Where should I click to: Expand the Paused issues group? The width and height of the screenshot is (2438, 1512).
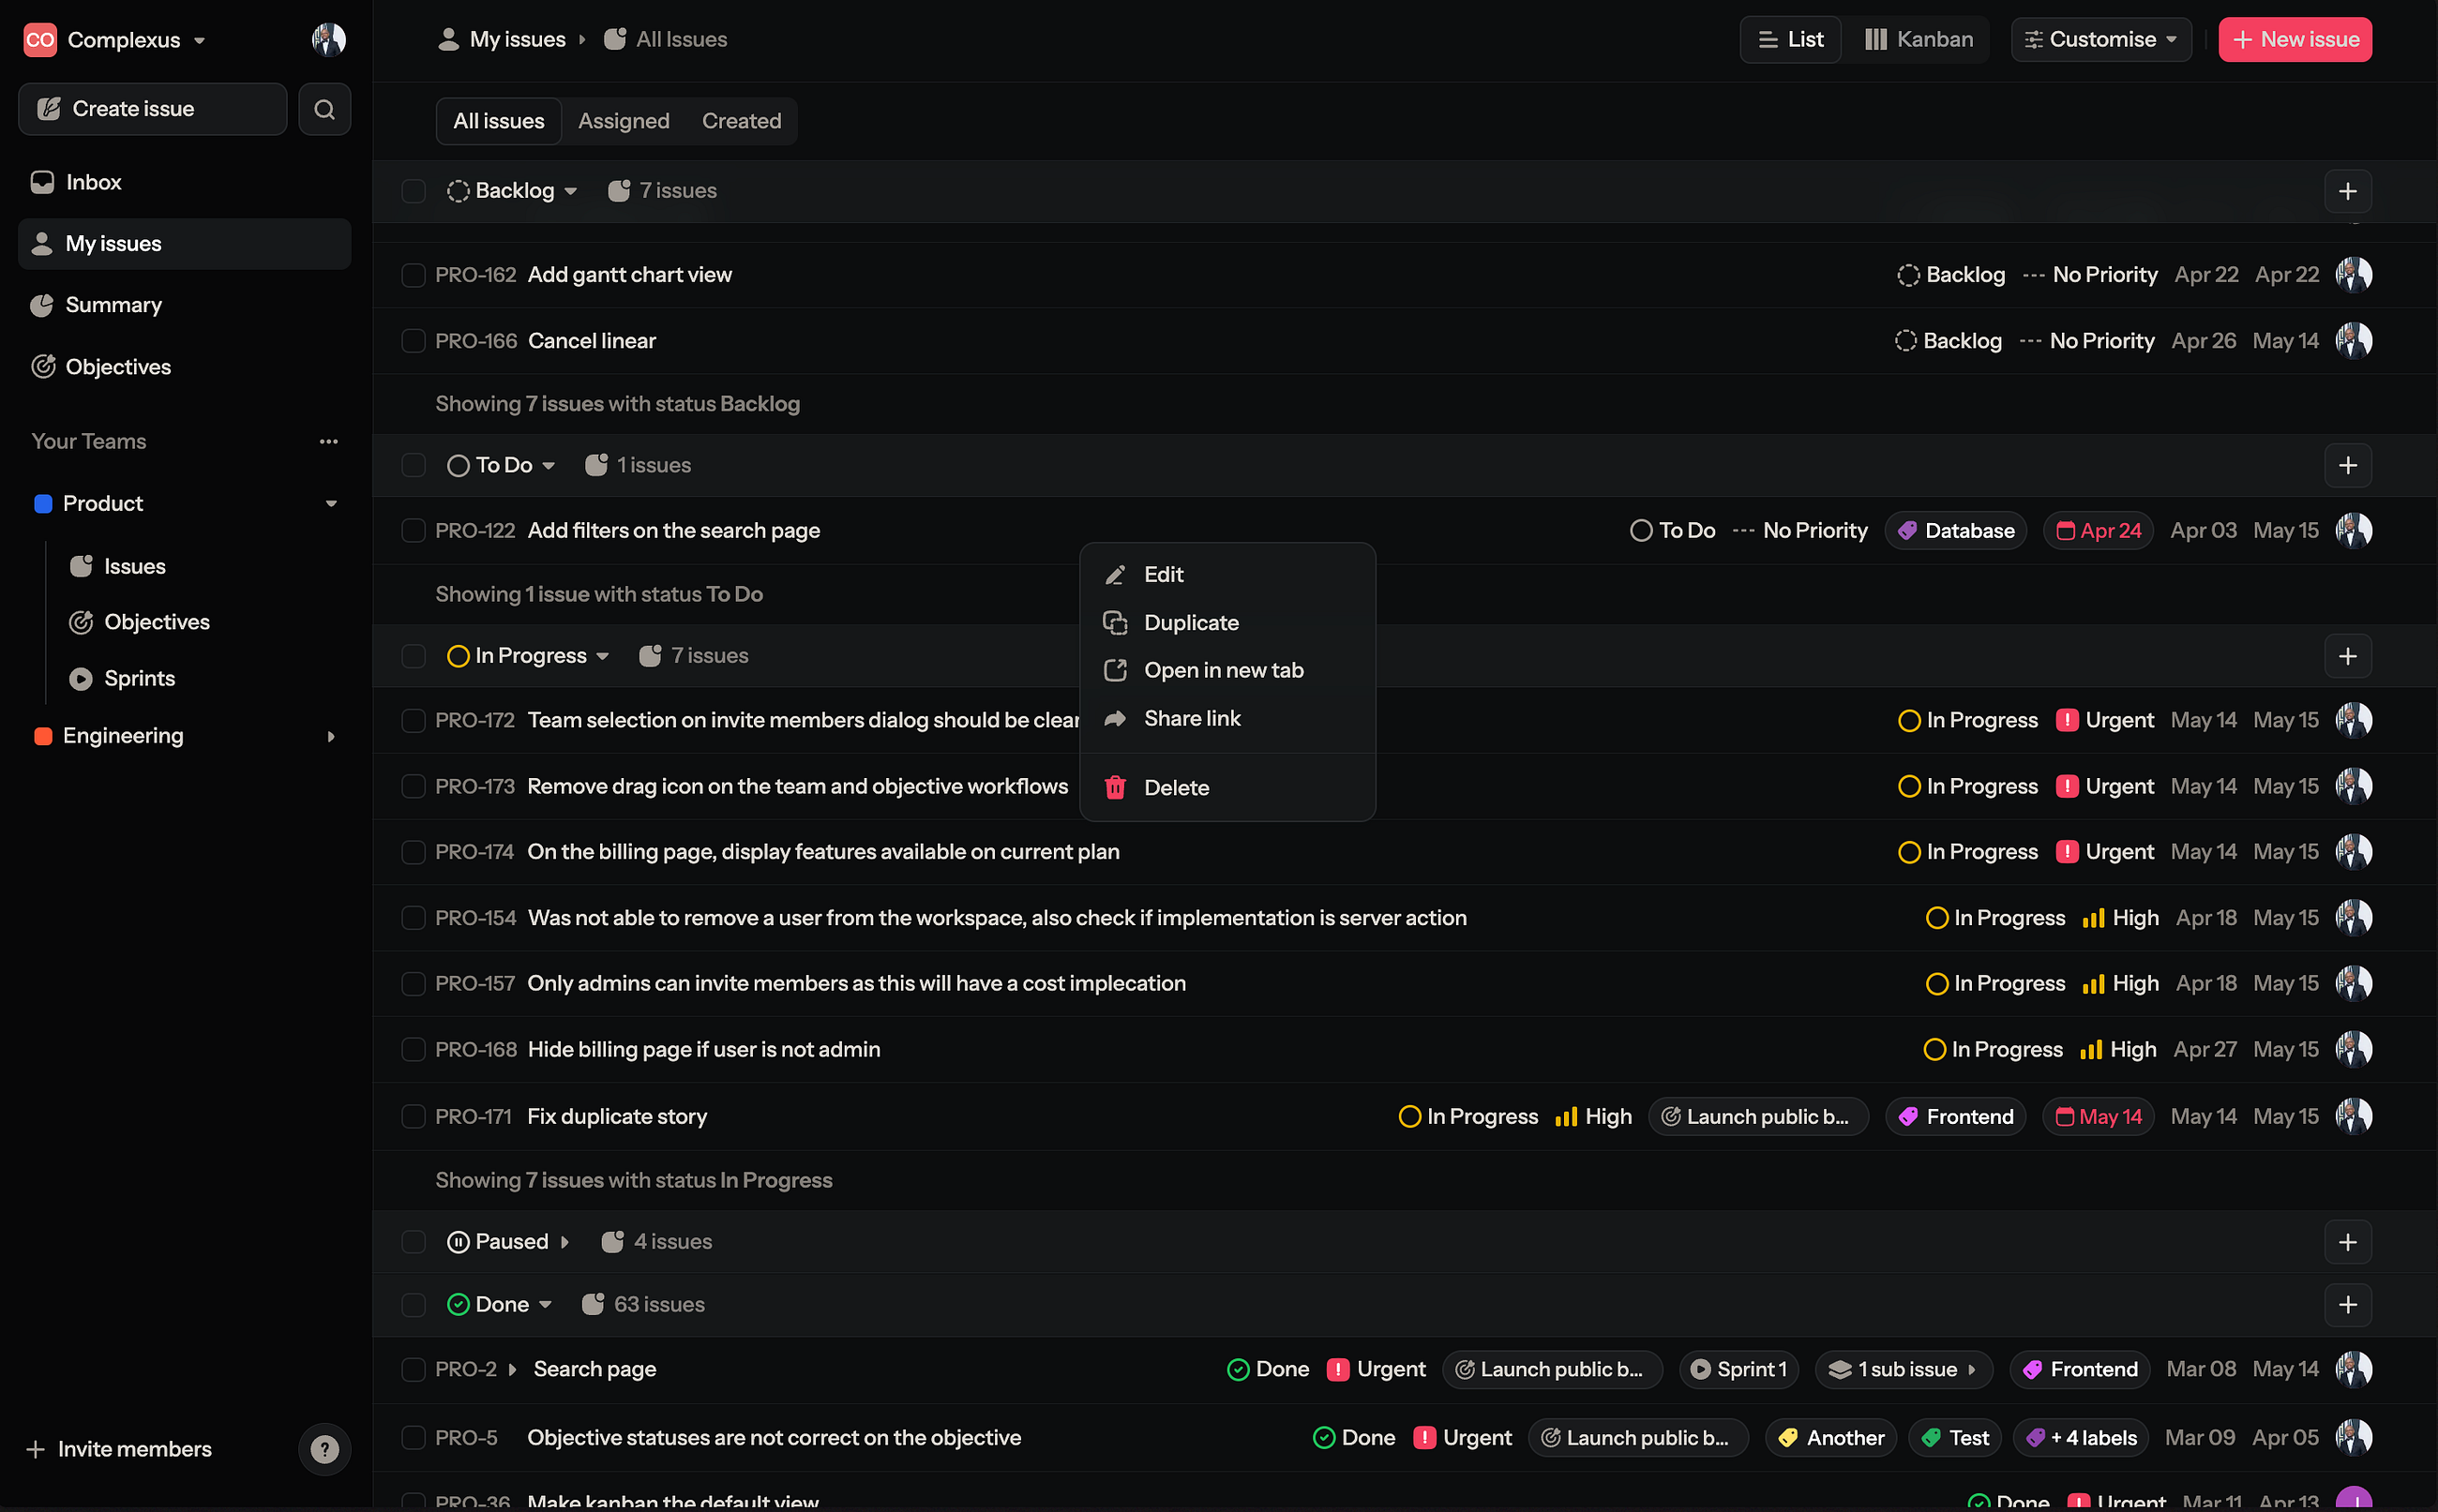pyautogui.click(x=564, y=1242)
